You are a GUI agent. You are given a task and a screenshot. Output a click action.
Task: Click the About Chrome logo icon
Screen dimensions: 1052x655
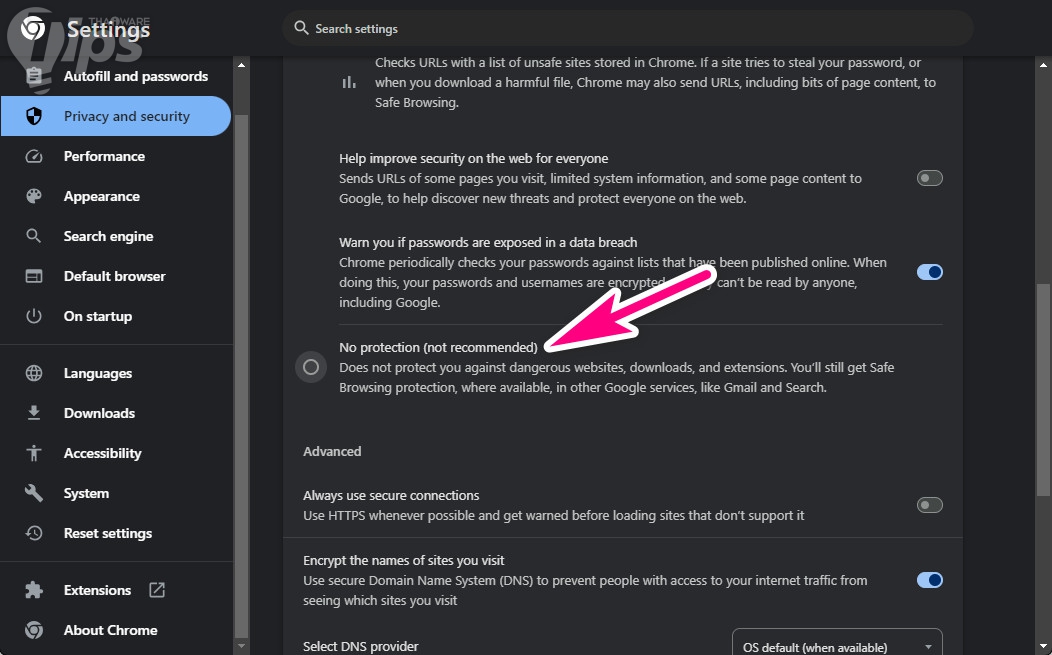click(x=34, y=630)
